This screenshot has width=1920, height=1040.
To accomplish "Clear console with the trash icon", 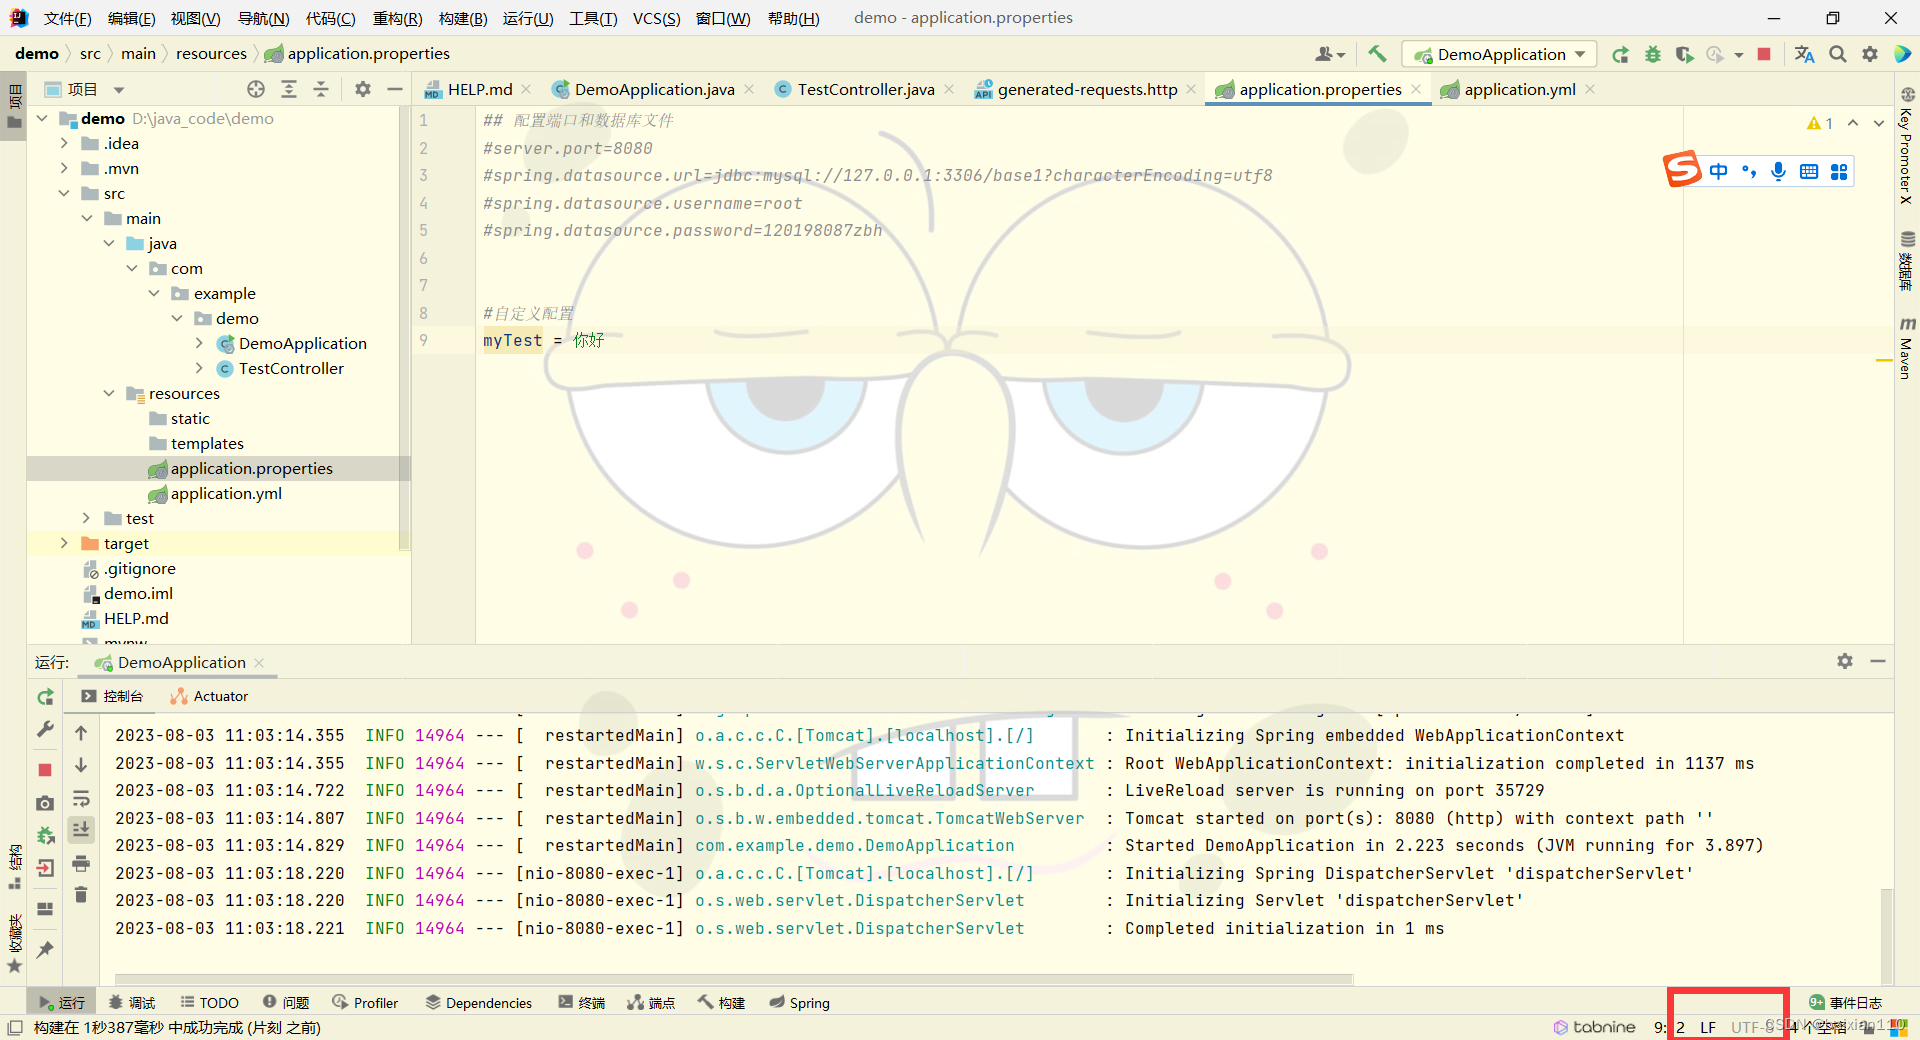I will pyautogui.click(x=81, y=894).
